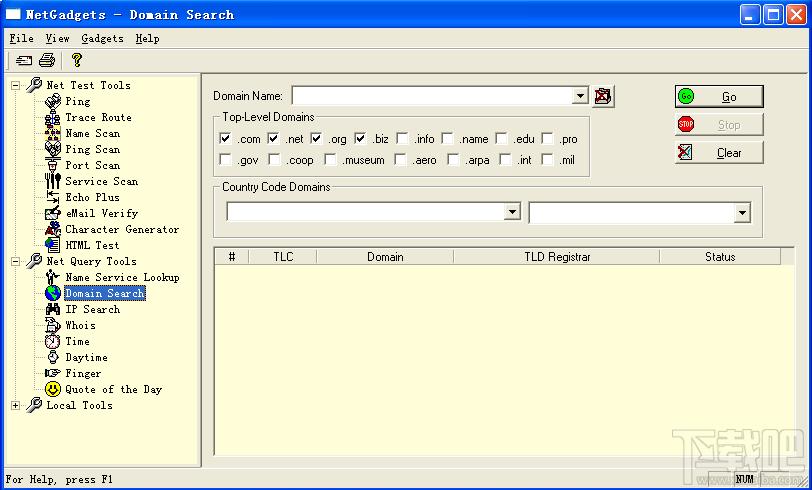Click the Domain Search globe icon

53,293
